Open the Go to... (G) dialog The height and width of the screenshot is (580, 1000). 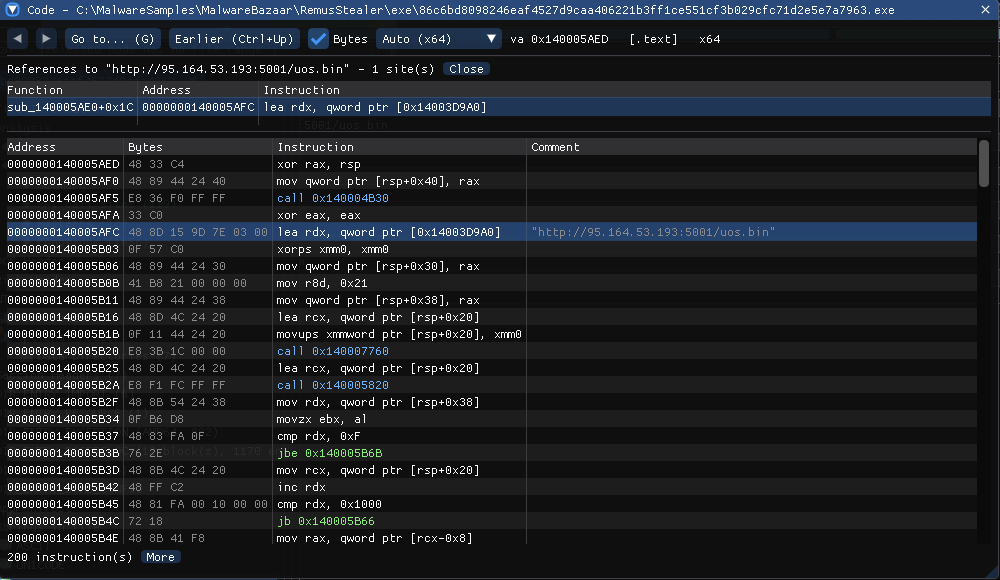[113, 39]
